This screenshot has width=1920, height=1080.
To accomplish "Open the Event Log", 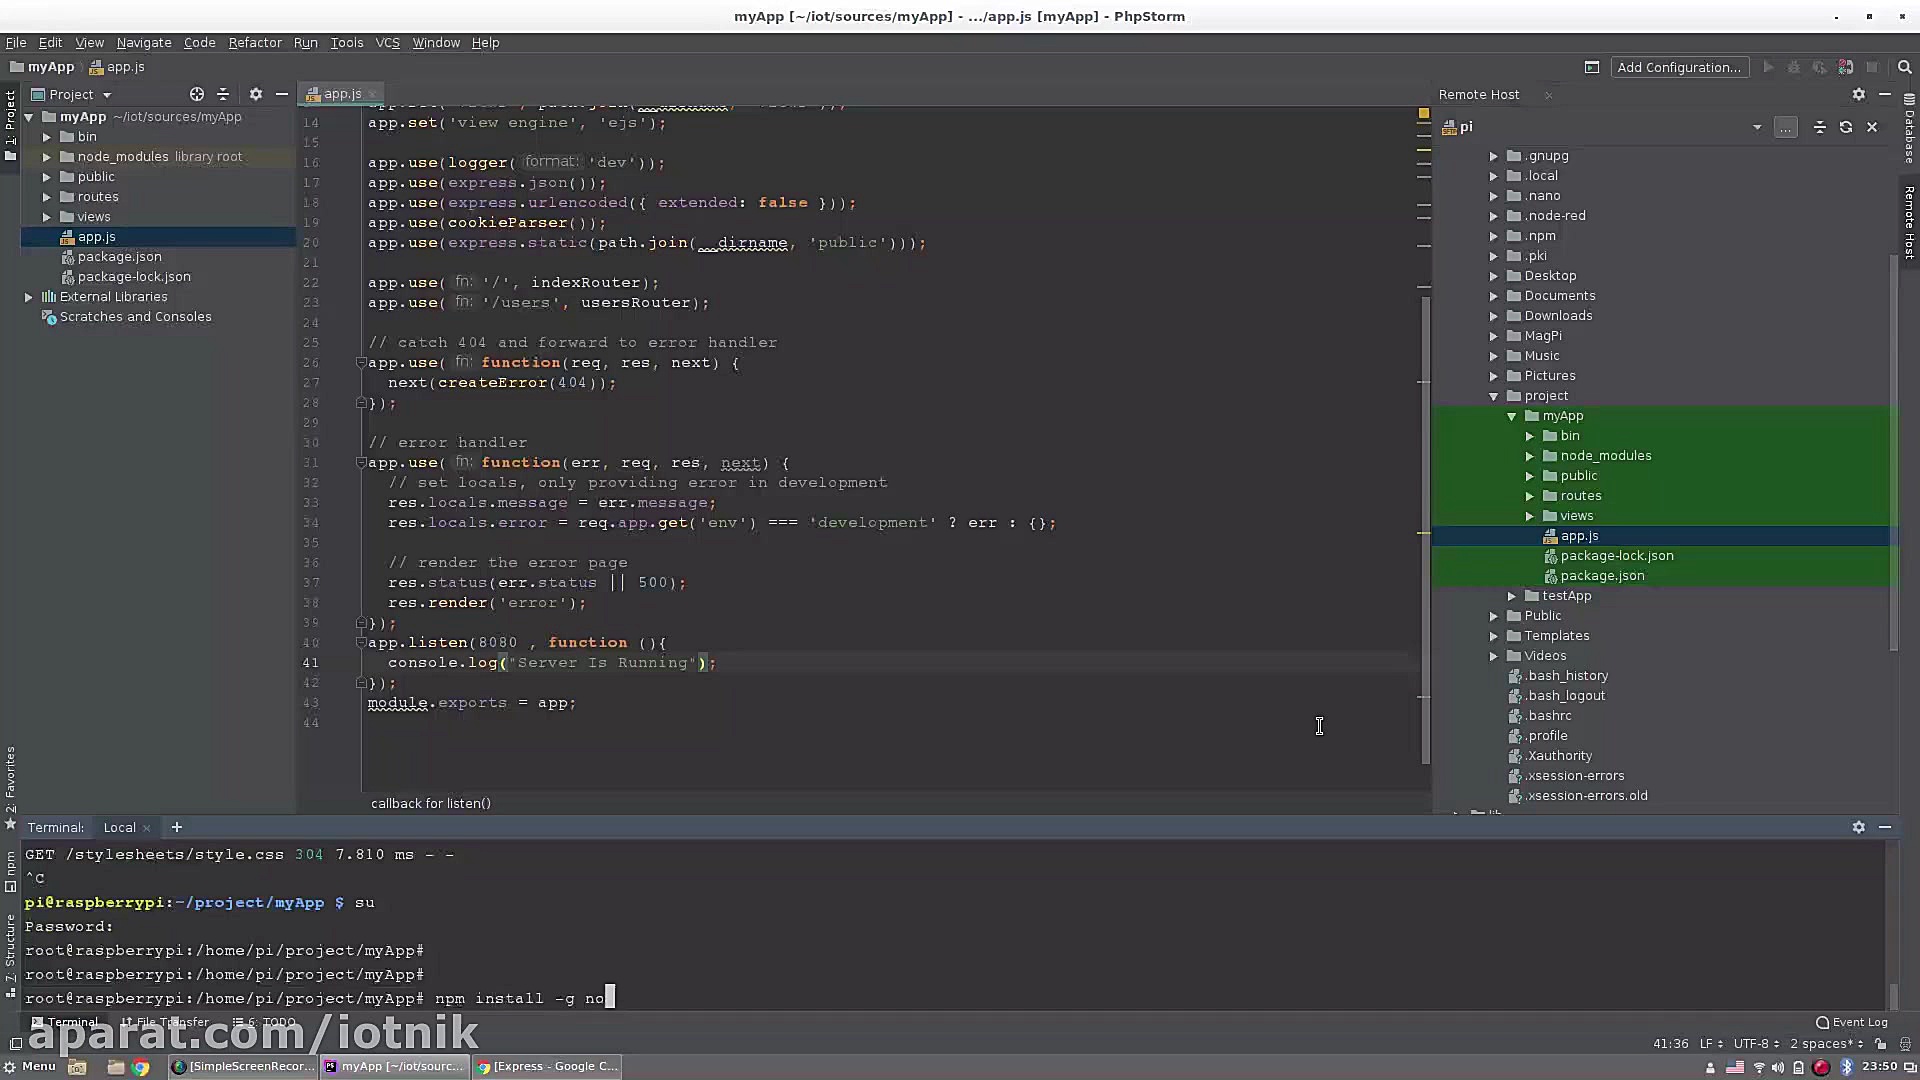I will (1852, 1022).
